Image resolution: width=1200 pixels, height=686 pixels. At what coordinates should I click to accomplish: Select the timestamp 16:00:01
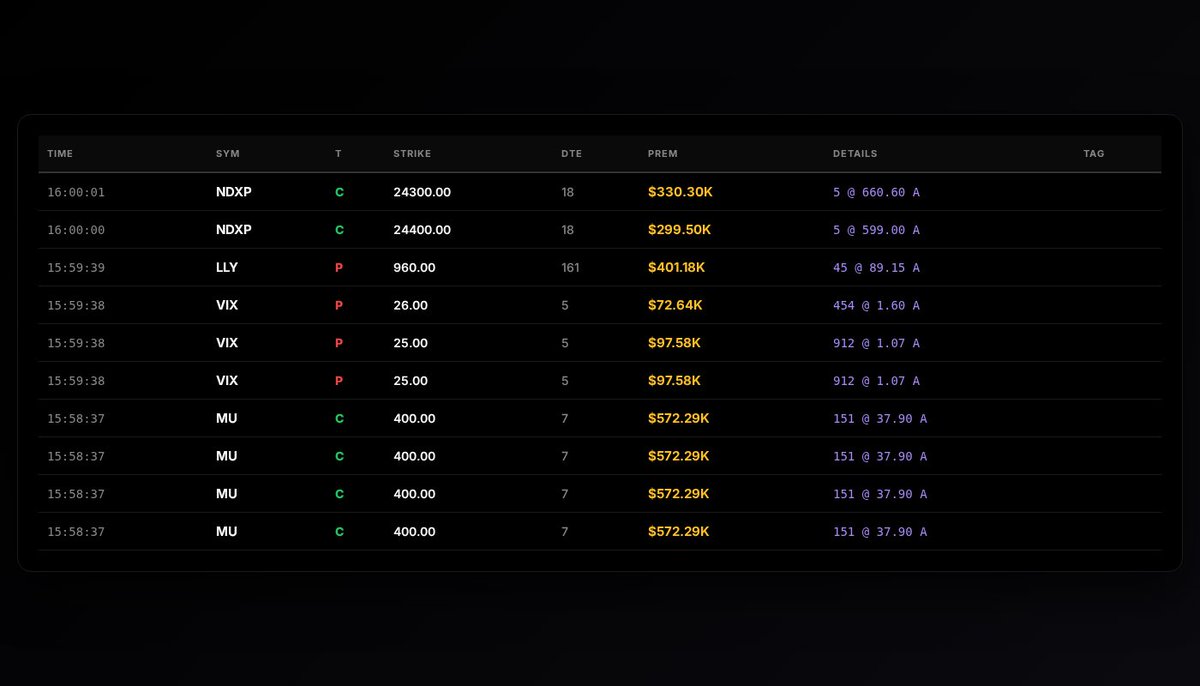coord(76,192)
